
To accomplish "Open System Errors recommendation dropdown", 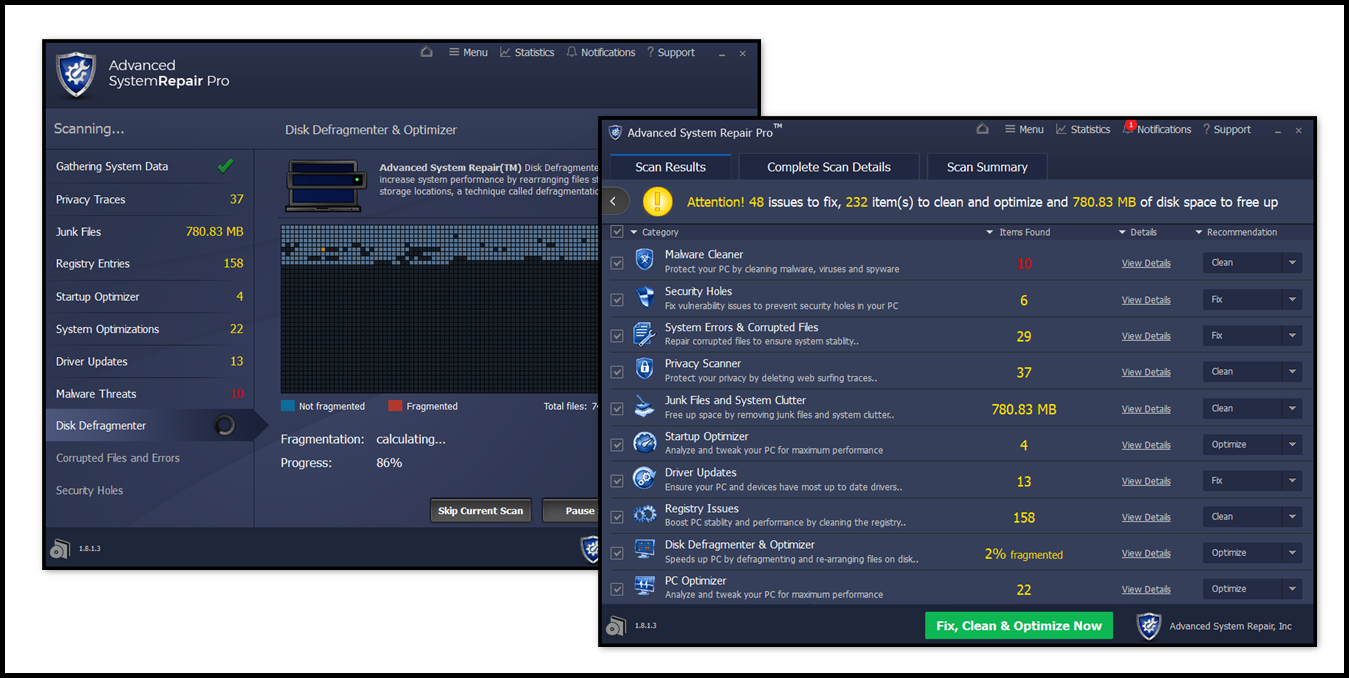I will click(1252, 335).
